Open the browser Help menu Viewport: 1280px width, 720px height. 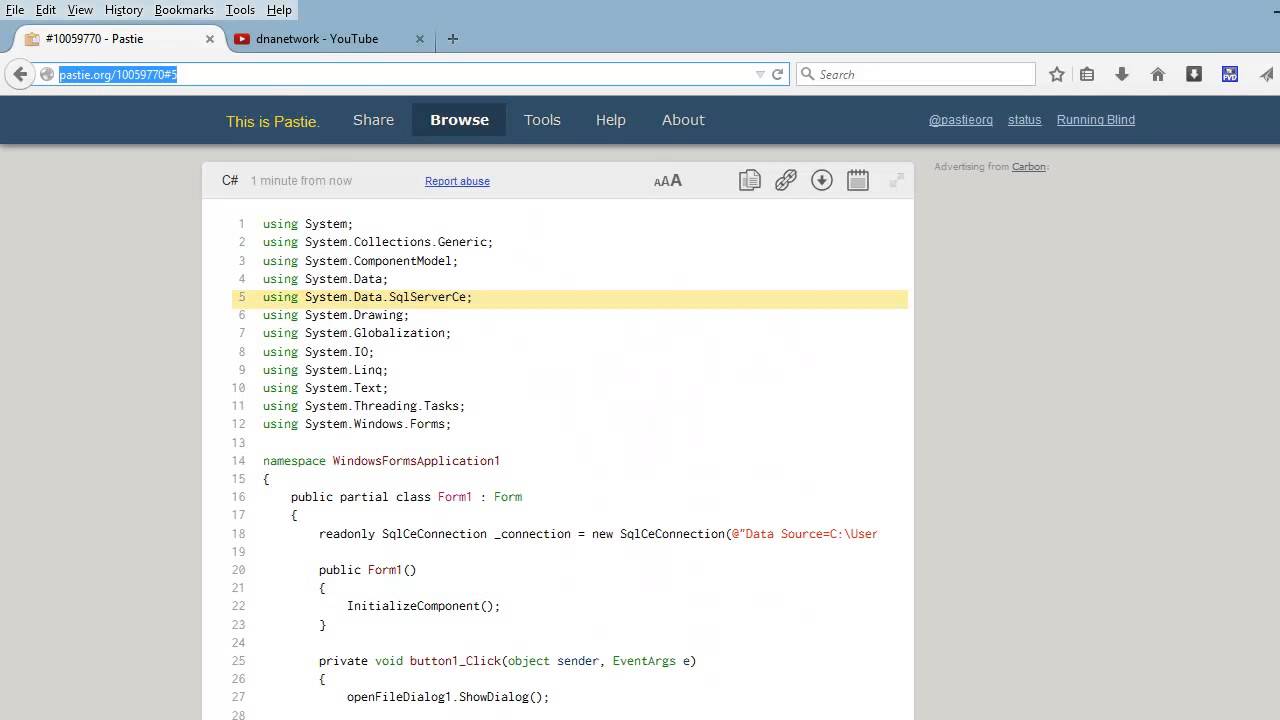[279, 9]
